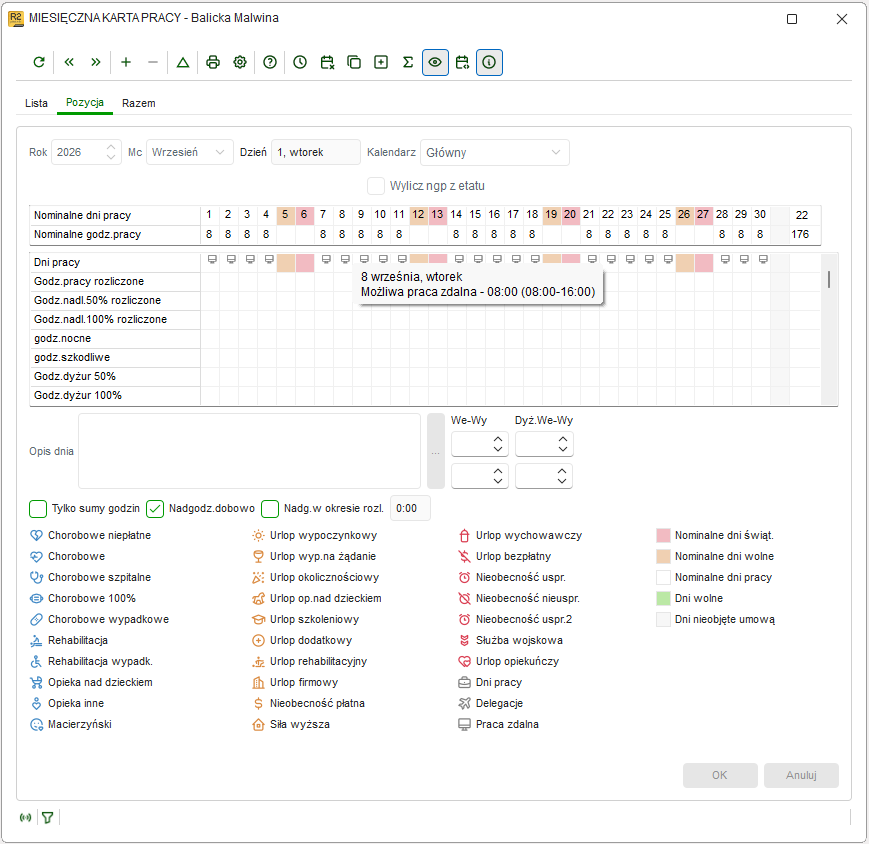Viewport: 869px width, 844px height.
Task: Click the refresh icon in toolbar
Action: 39,62
